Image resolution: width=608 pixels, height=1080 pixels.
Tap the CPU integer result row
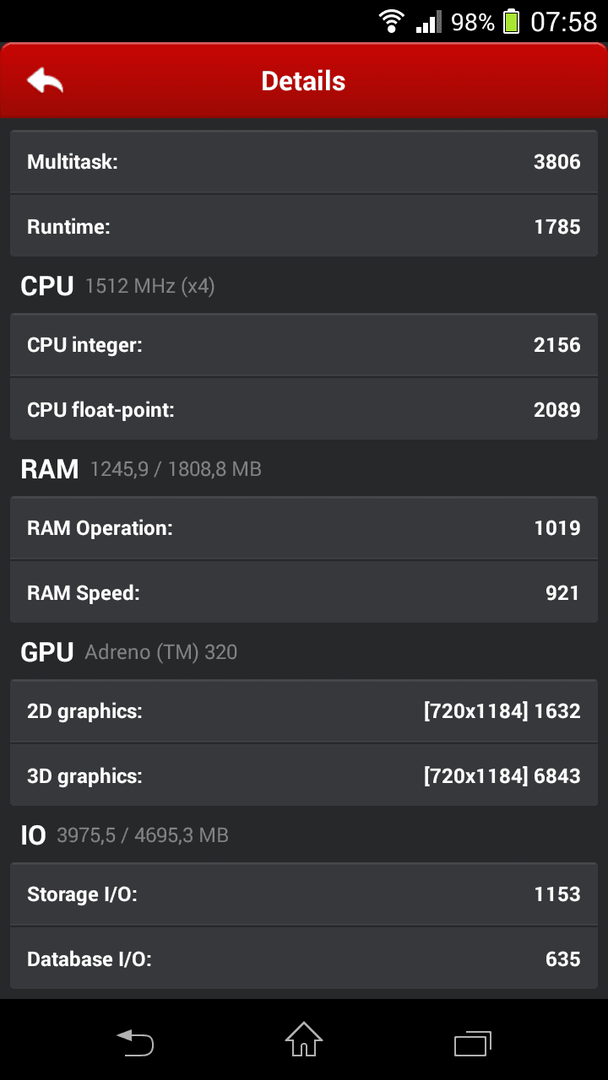pyautogui.click(x=304, y=345)
